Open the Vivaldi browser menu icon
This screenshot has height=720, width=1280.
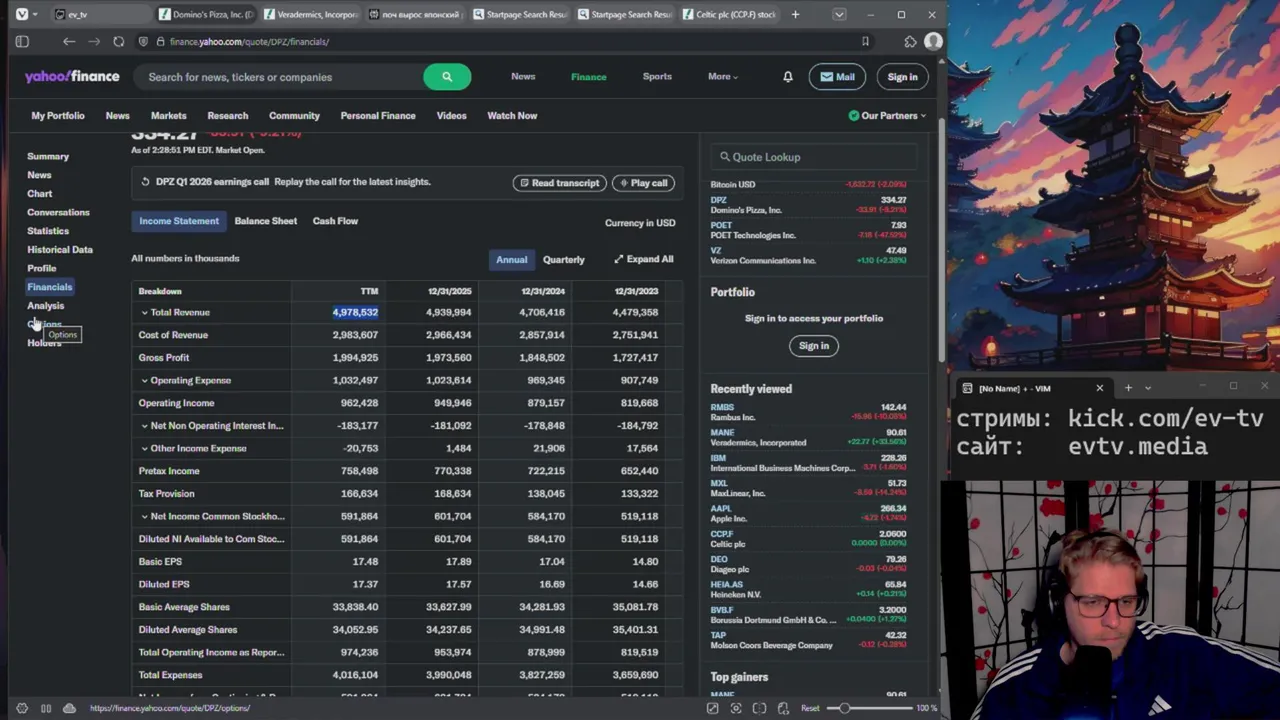[22, 14]
